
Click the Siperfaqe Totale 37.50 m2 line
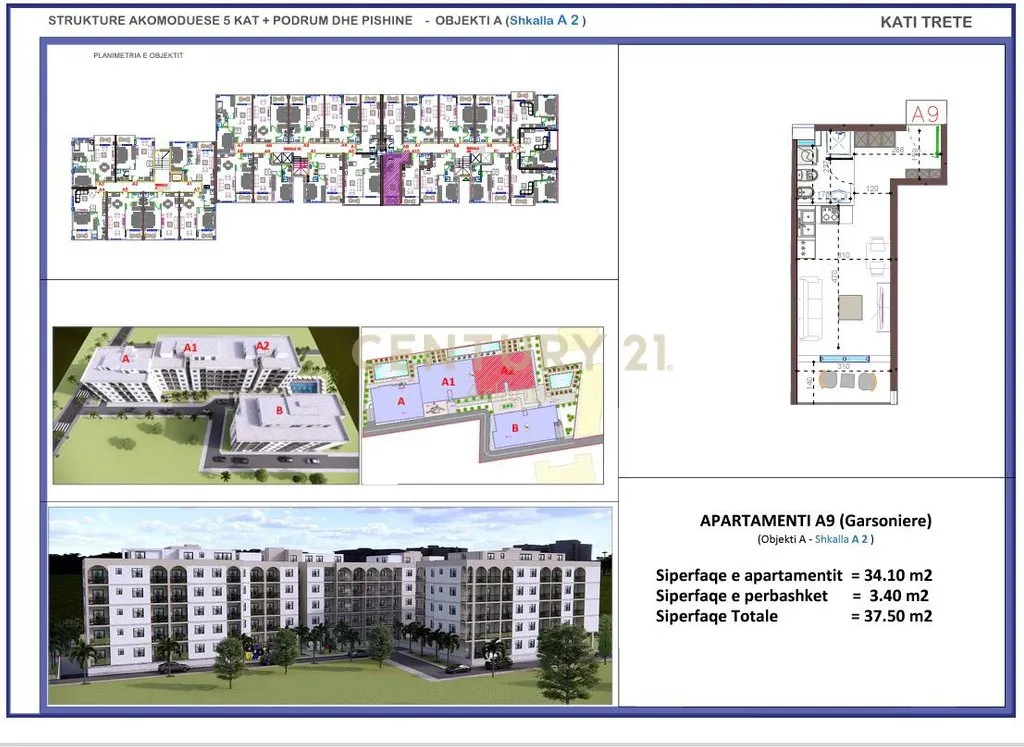click(x=793, y=616)
